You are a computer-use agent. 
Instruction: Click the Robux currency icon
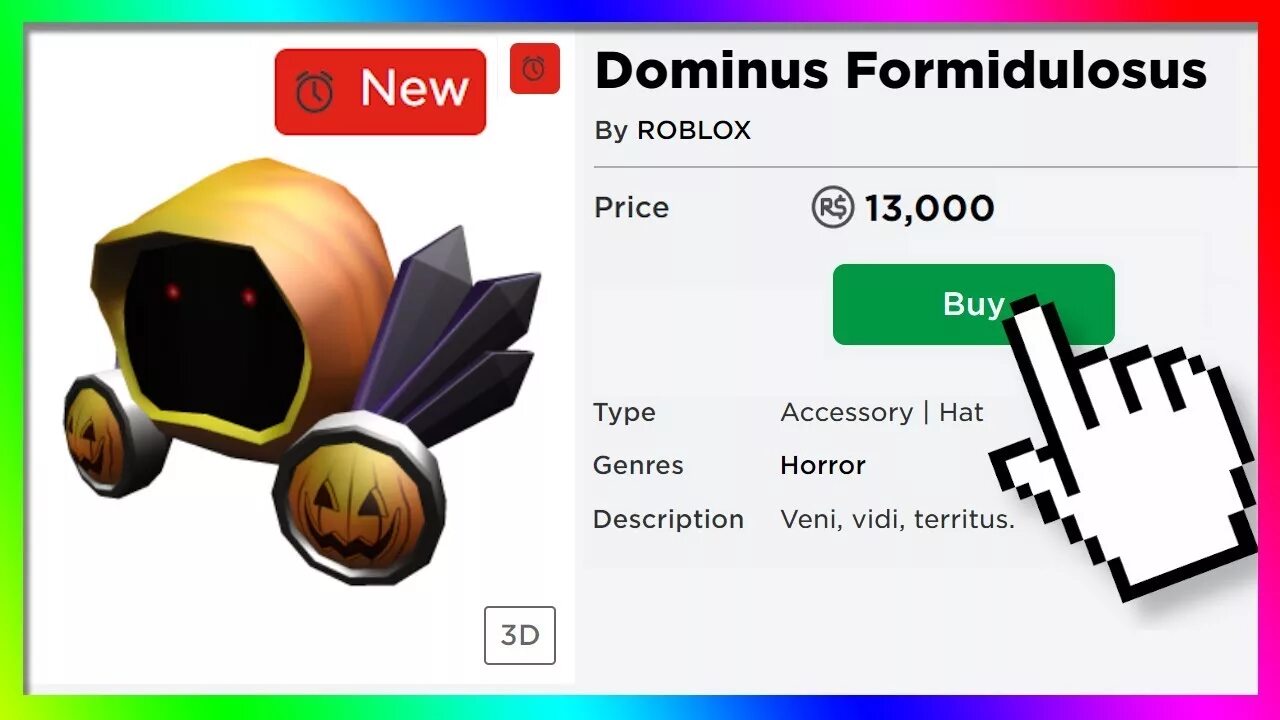[x=832, y=208]
